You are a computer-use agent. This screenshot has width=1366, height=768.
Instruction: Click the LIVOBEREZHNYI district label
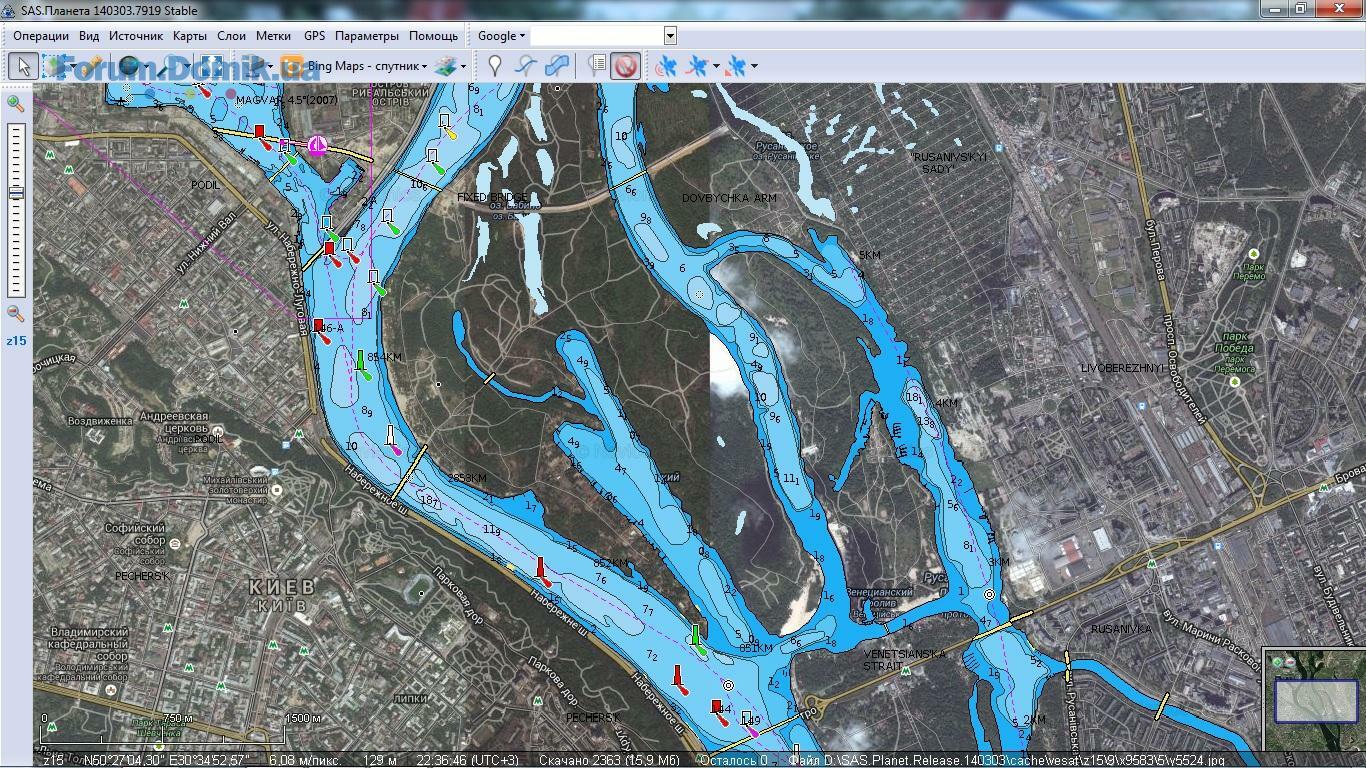tap(1123, 368)
